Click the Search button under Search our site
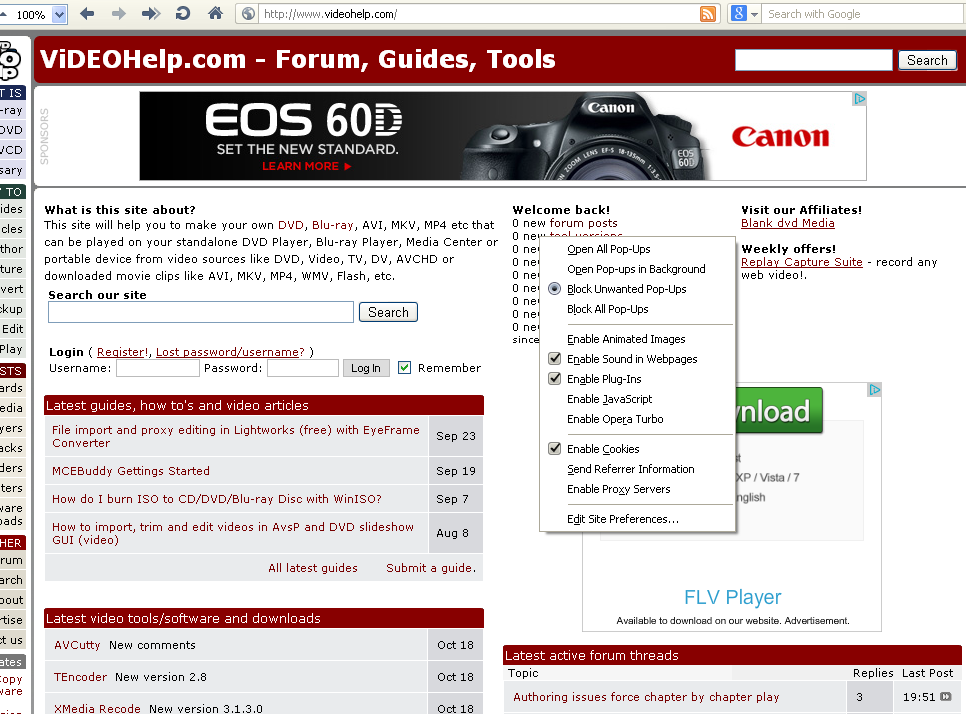This screenshot has height=714, width=966. [388, 312]
